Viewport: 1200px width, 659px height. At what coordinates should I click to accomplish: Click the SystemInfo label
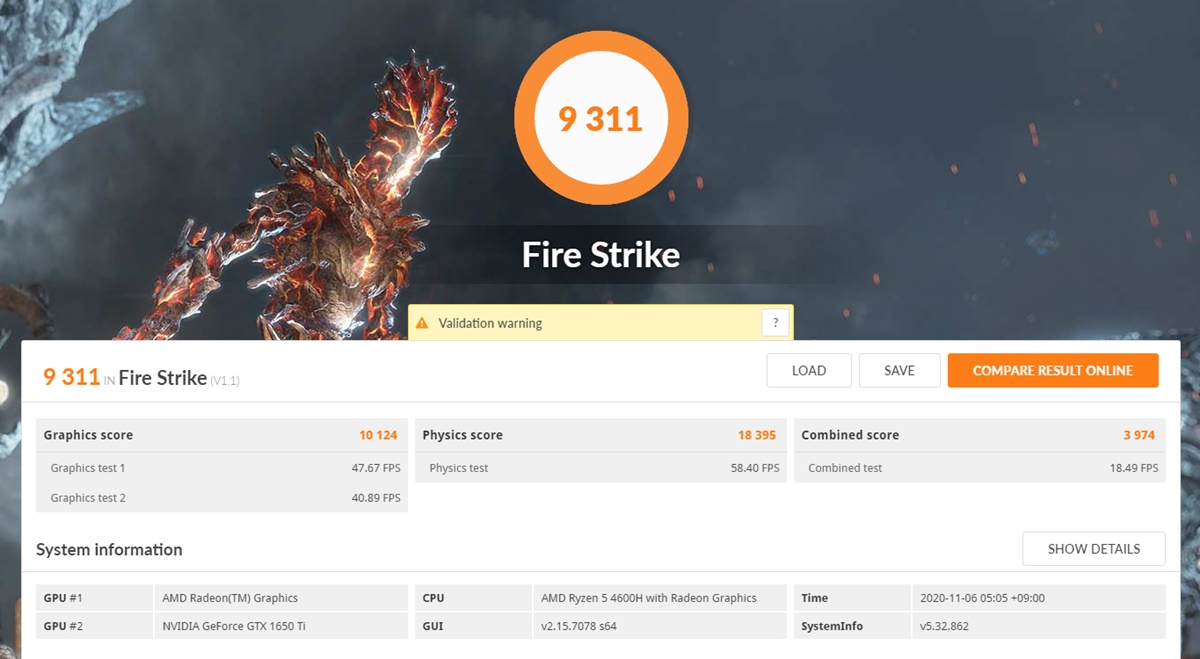(x=832, y=626)
